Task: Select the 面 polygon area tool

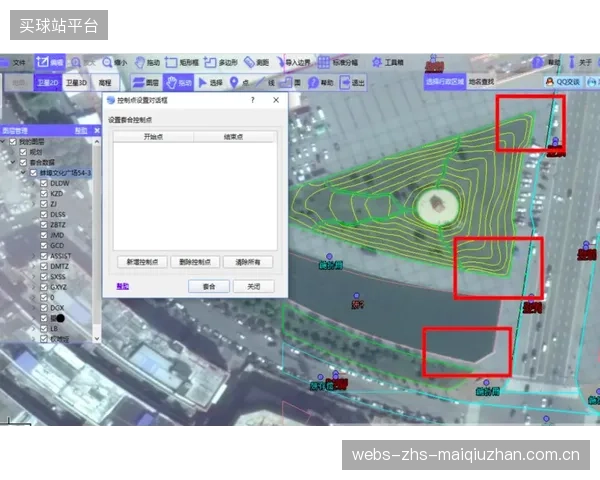Action: pos(290,83)
